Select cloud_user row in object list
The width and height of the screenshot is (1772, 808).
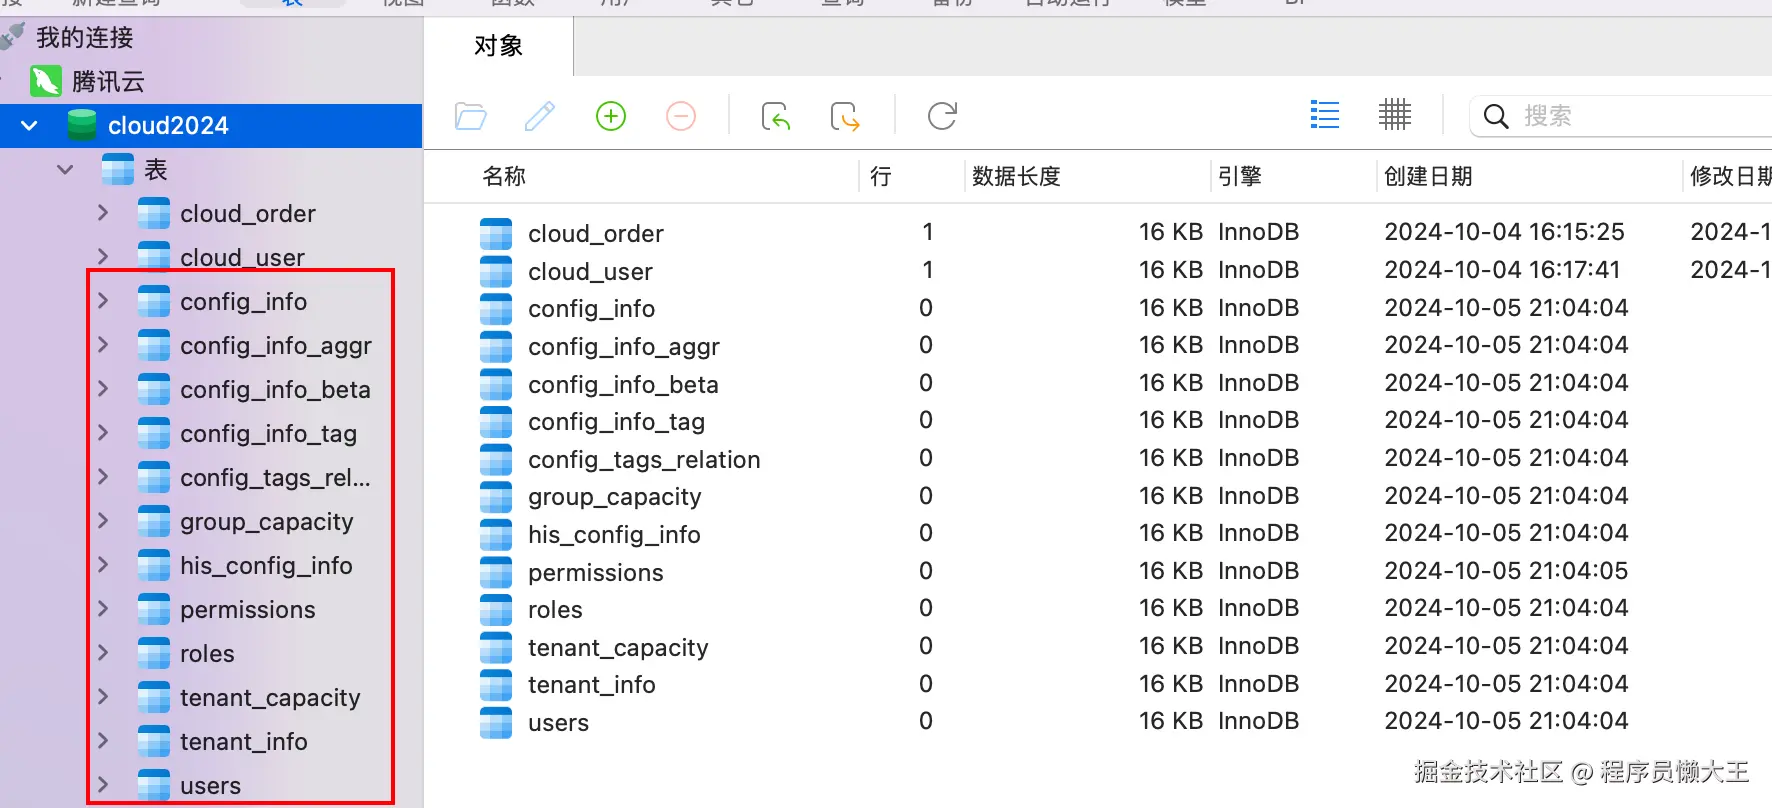click(x=1098, y=271)
